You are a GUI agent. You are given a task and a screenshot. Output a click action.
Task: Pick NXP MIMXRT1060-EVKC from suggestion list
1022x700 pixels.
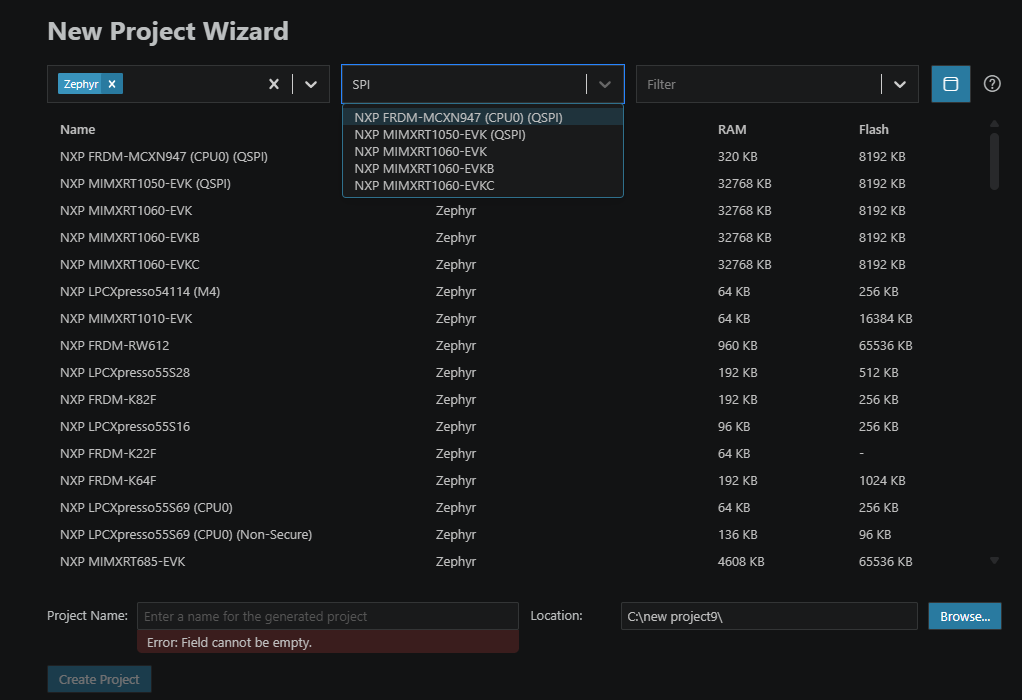tap(483, 185)
